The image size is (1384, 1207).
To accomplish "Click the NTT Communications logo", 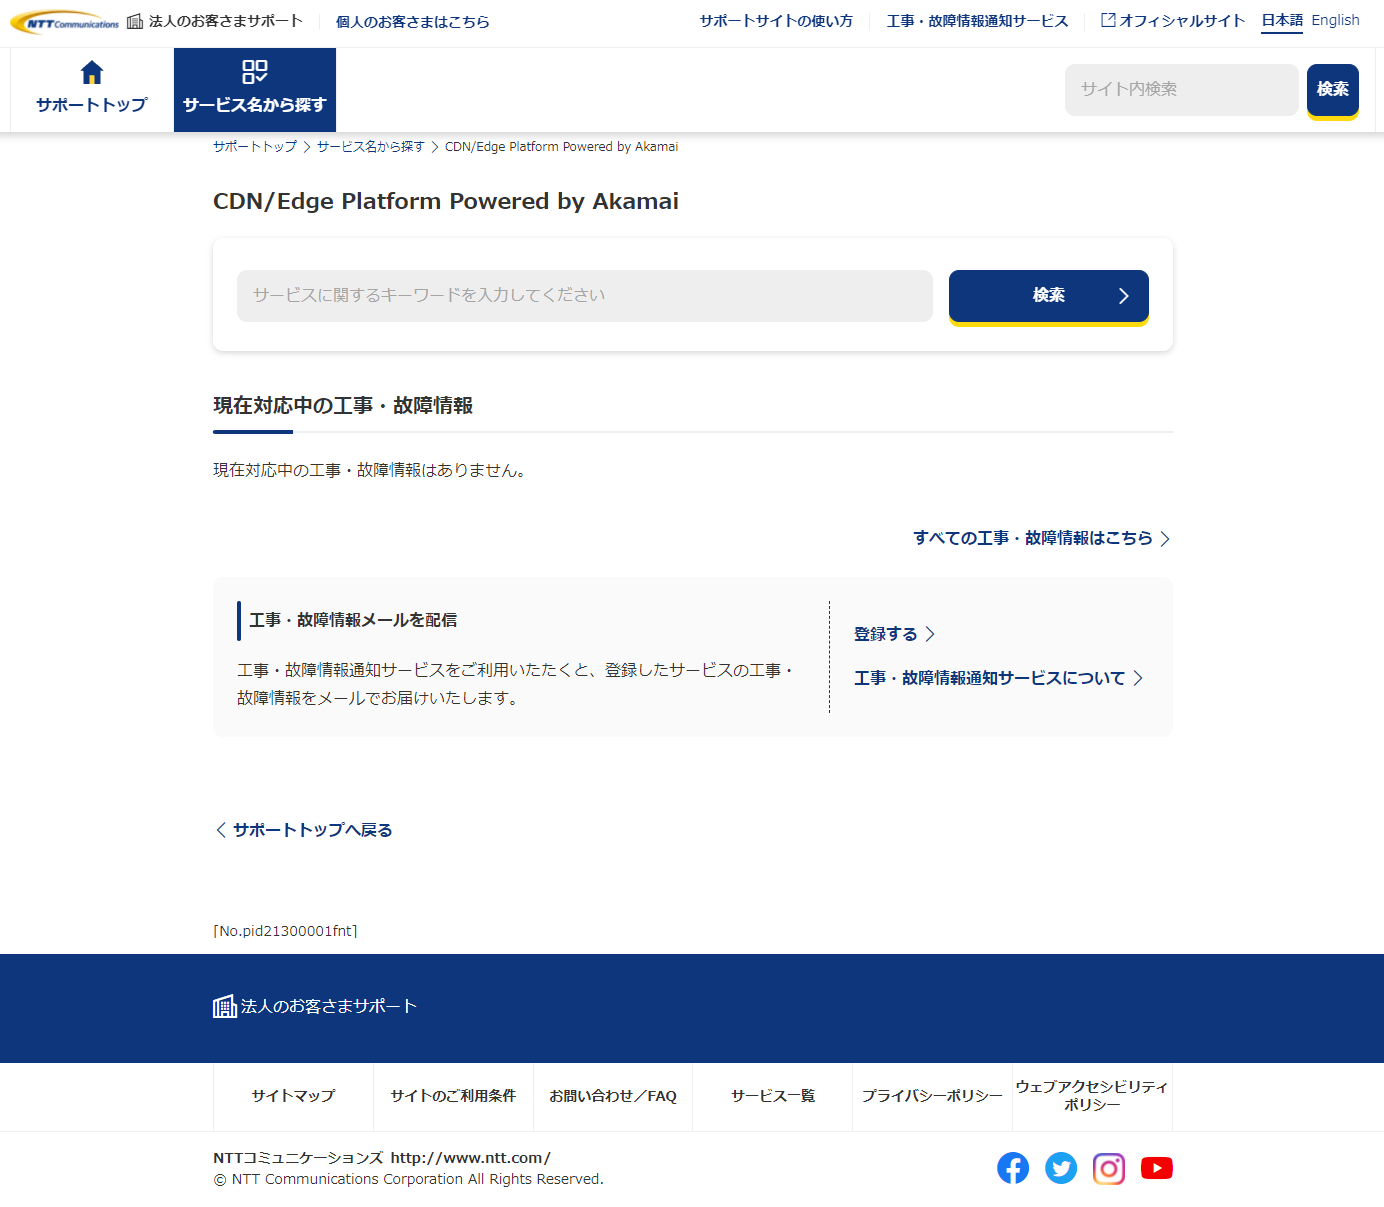I will click(x=65, y=22).
